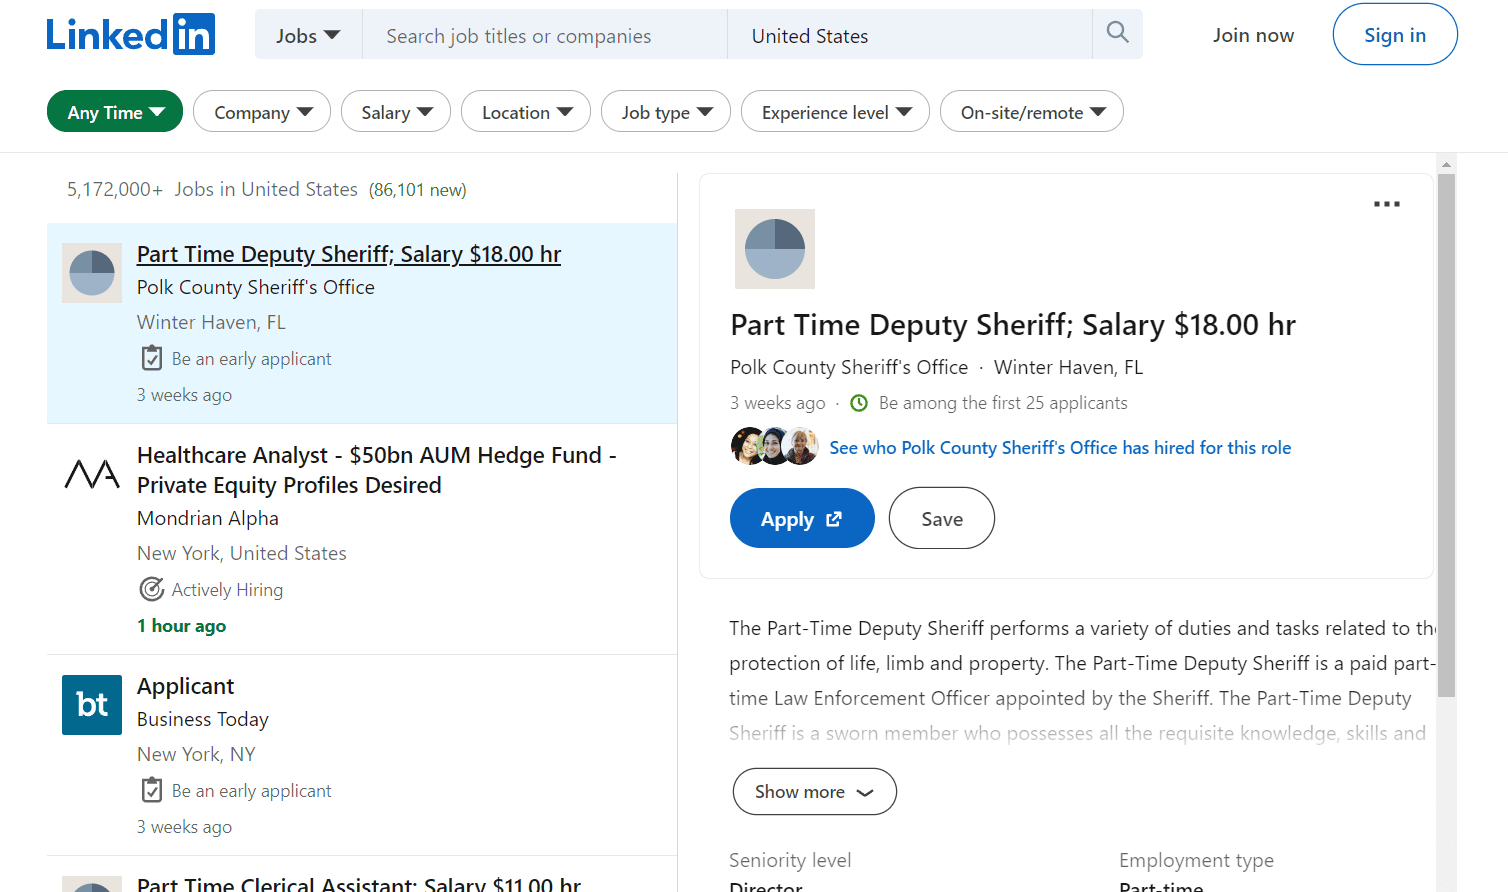
Task: Expand job description with Show more
Action: tap(814, 791)
